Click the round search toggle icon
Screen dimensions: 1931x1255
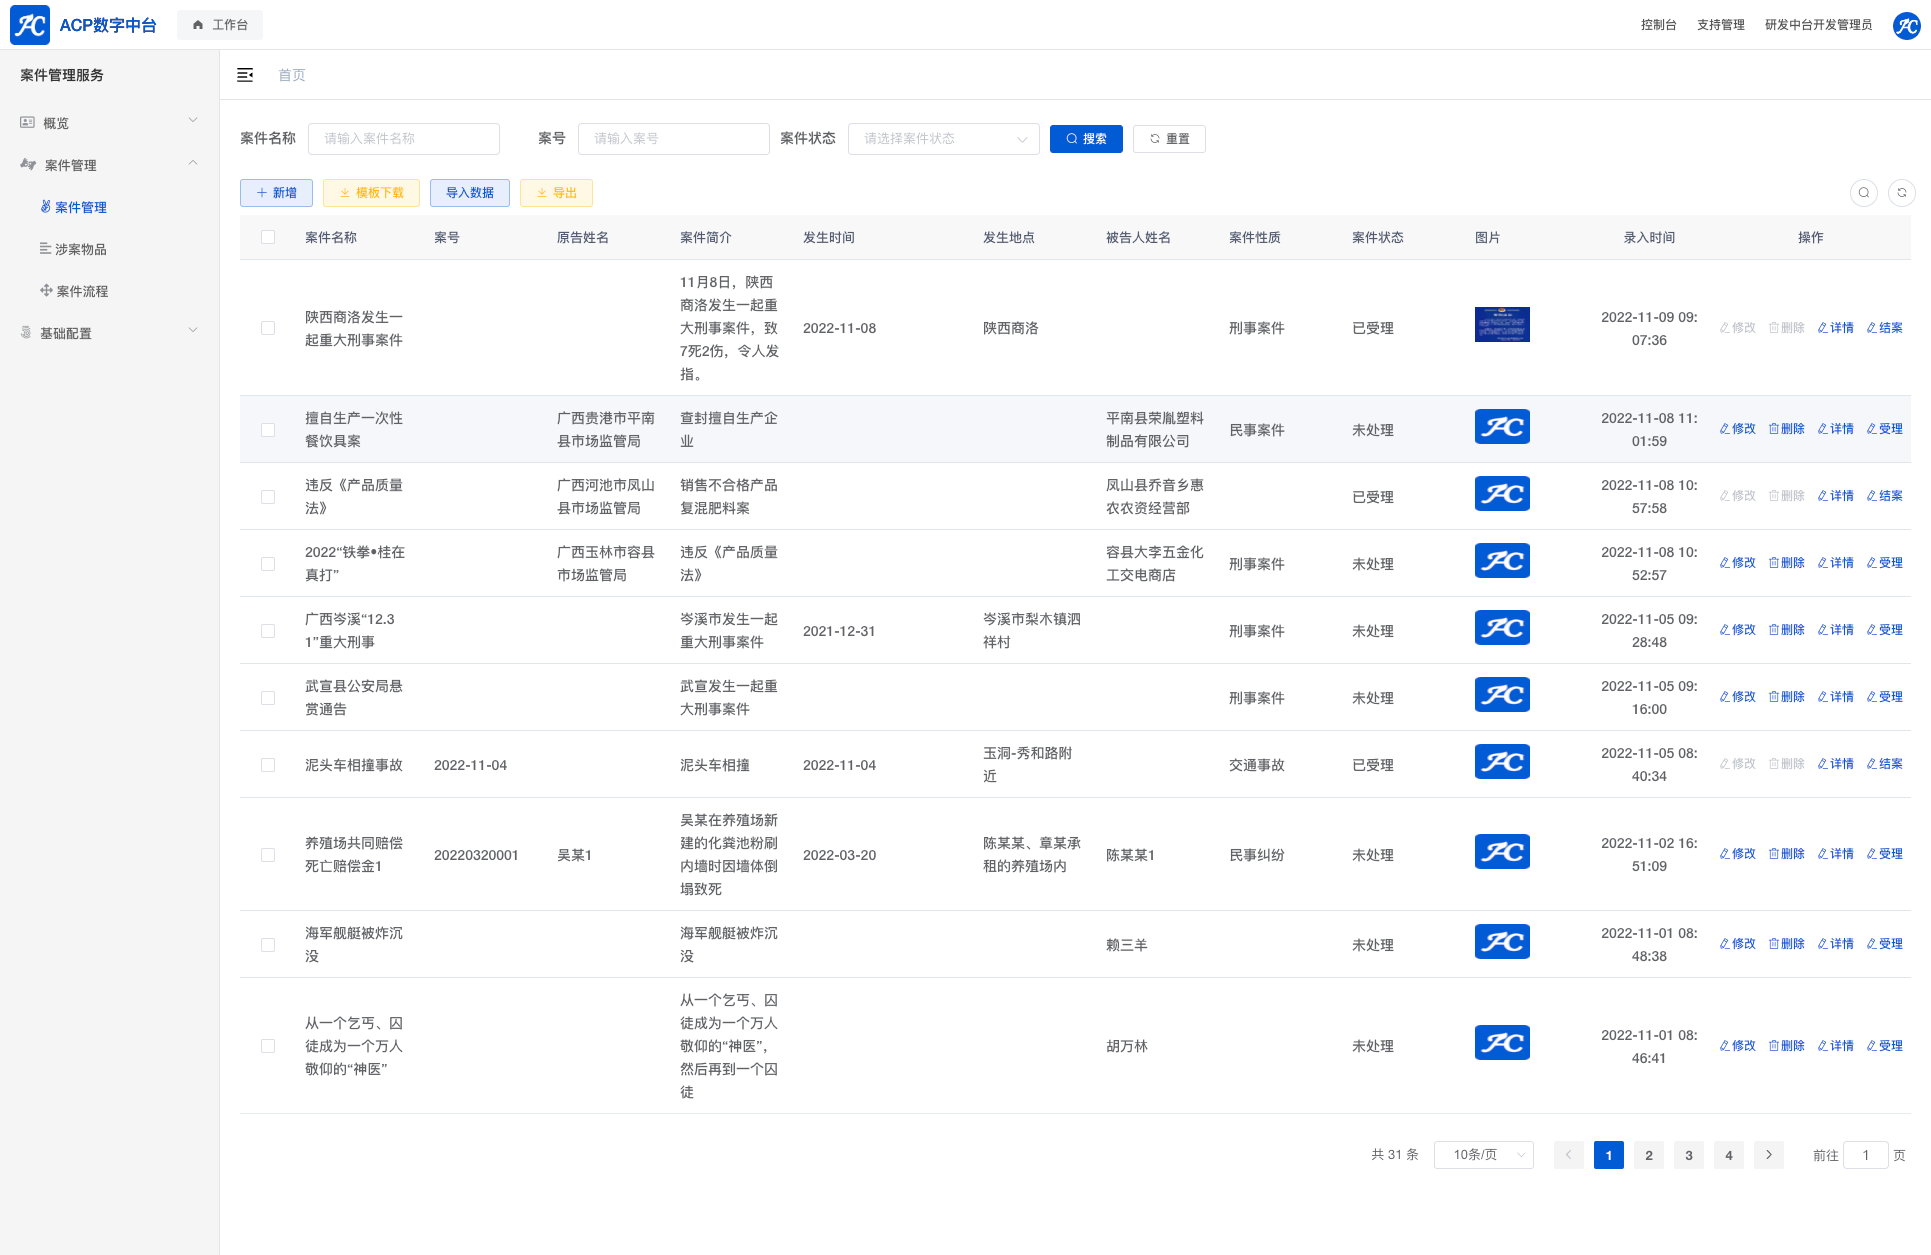pos(1863,193)
